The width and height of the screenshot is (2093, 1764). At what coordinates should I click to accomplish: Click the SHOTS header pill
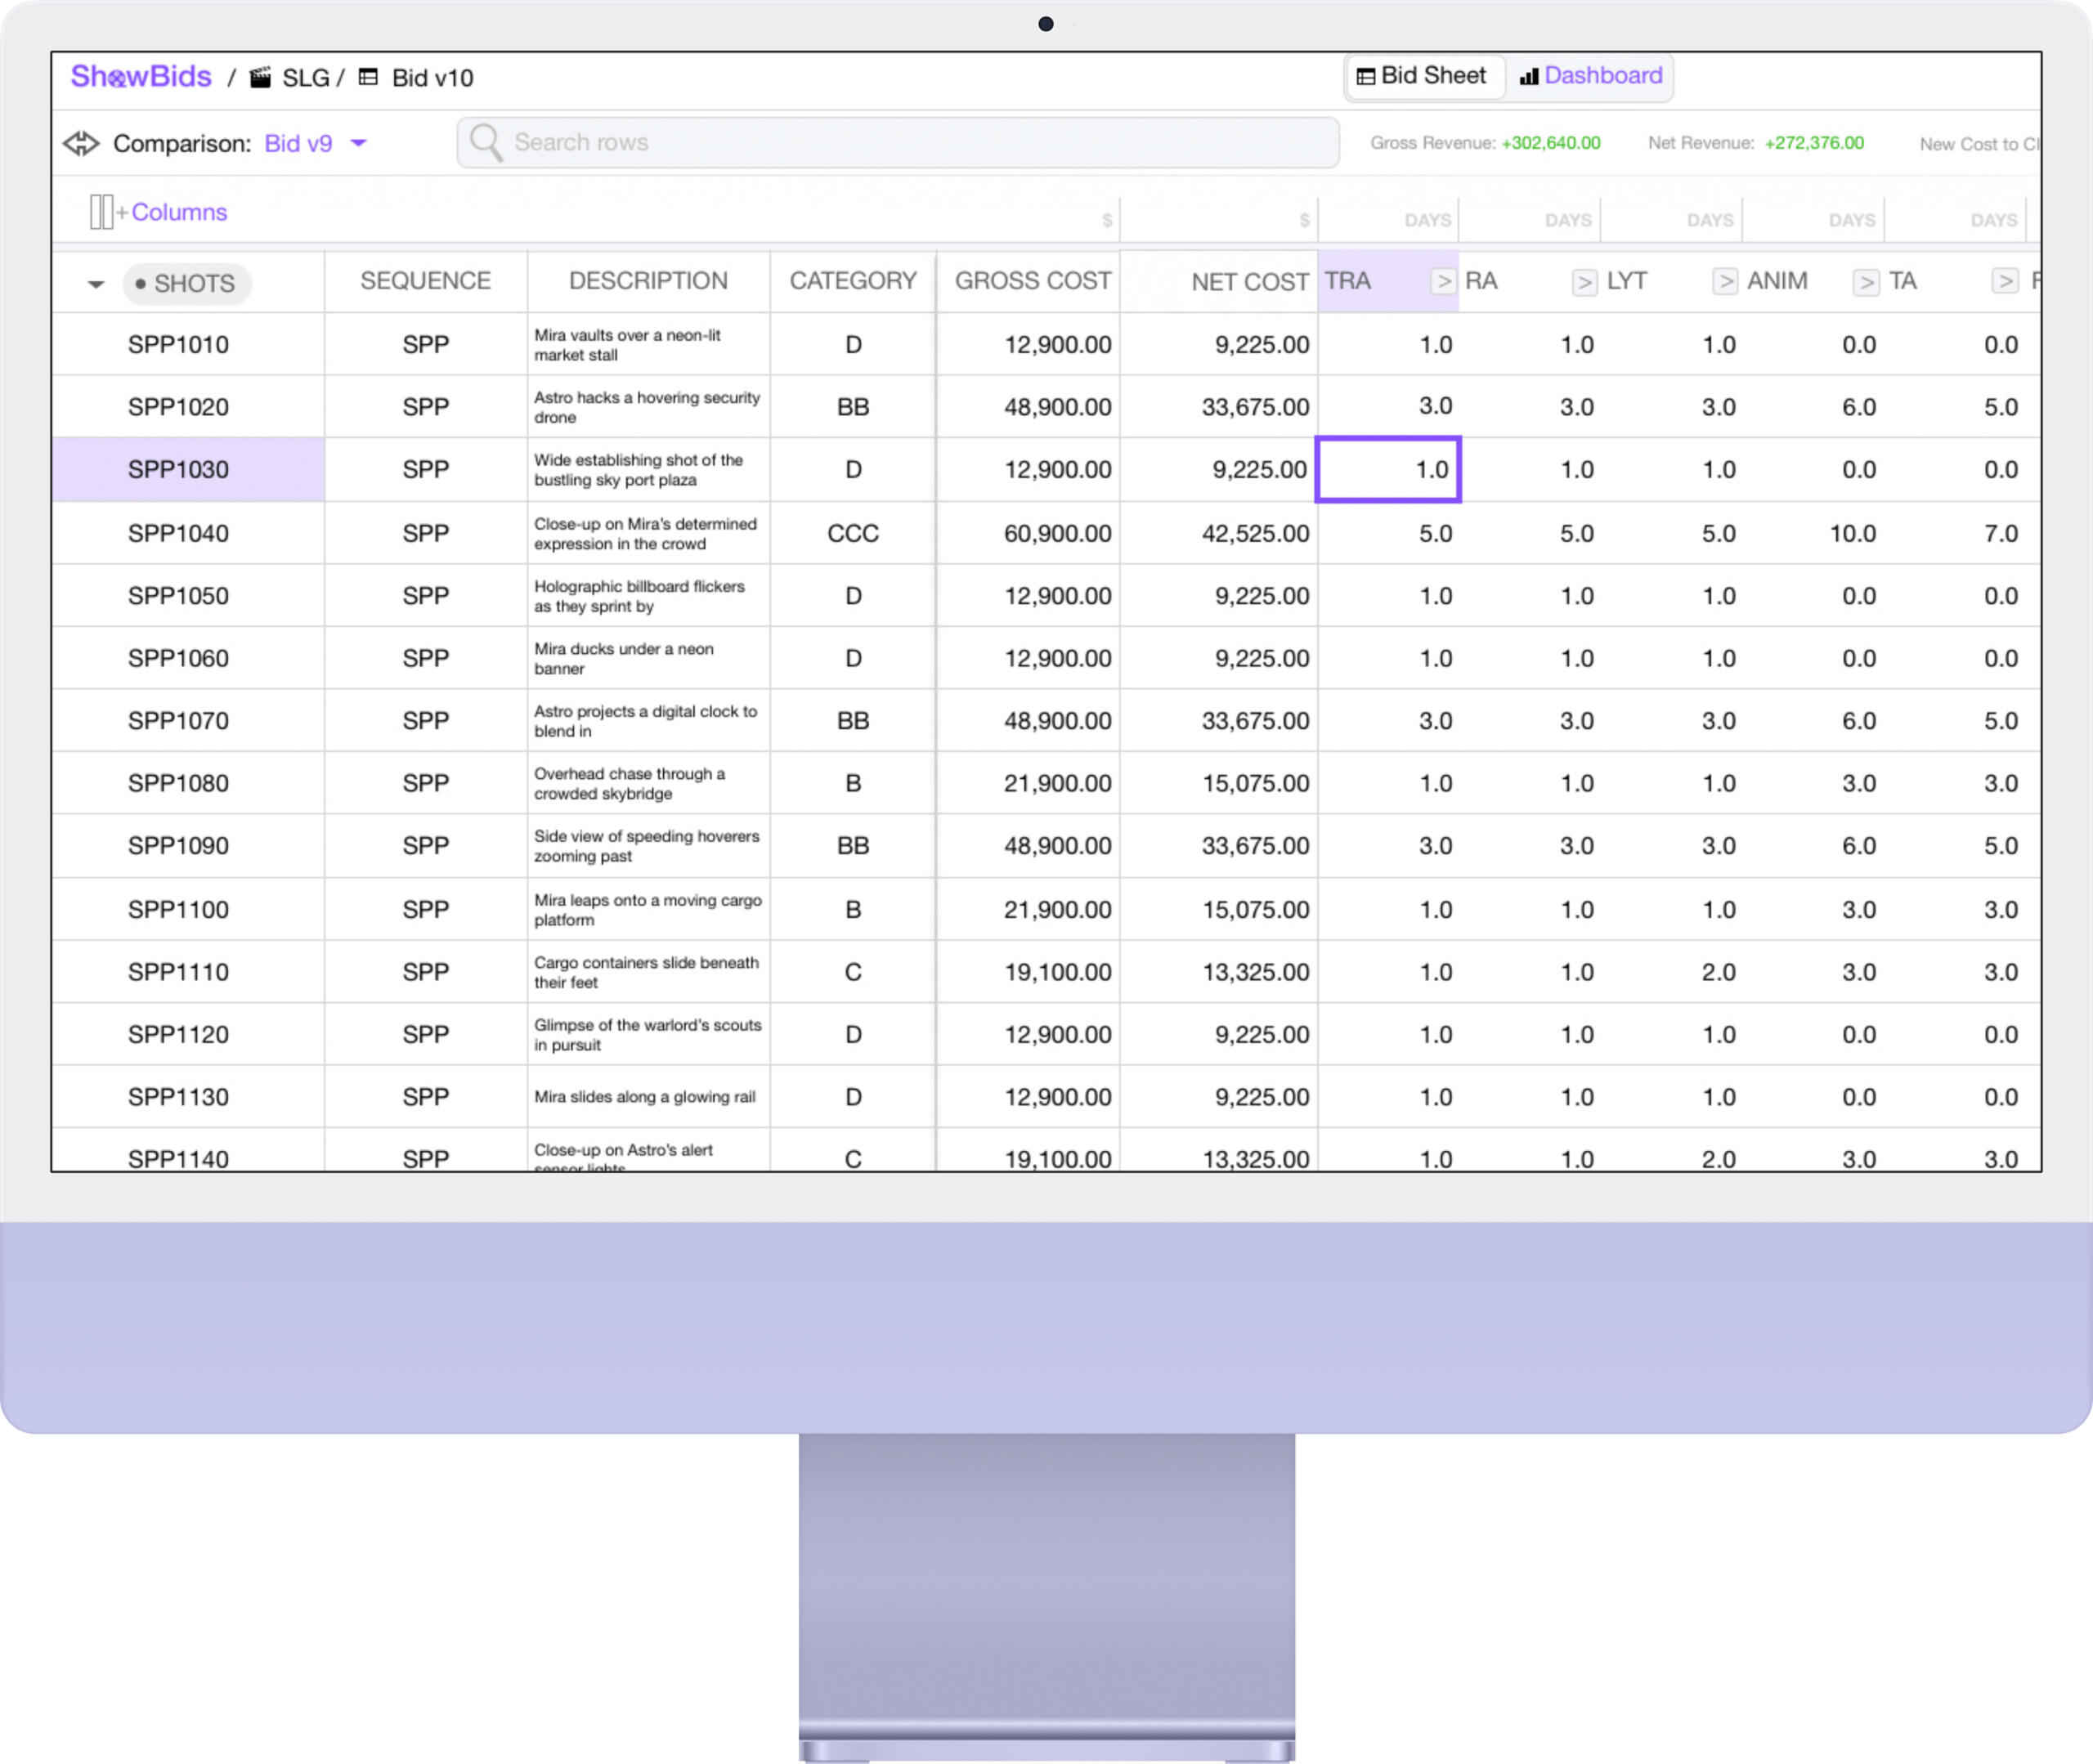(187, 284)
